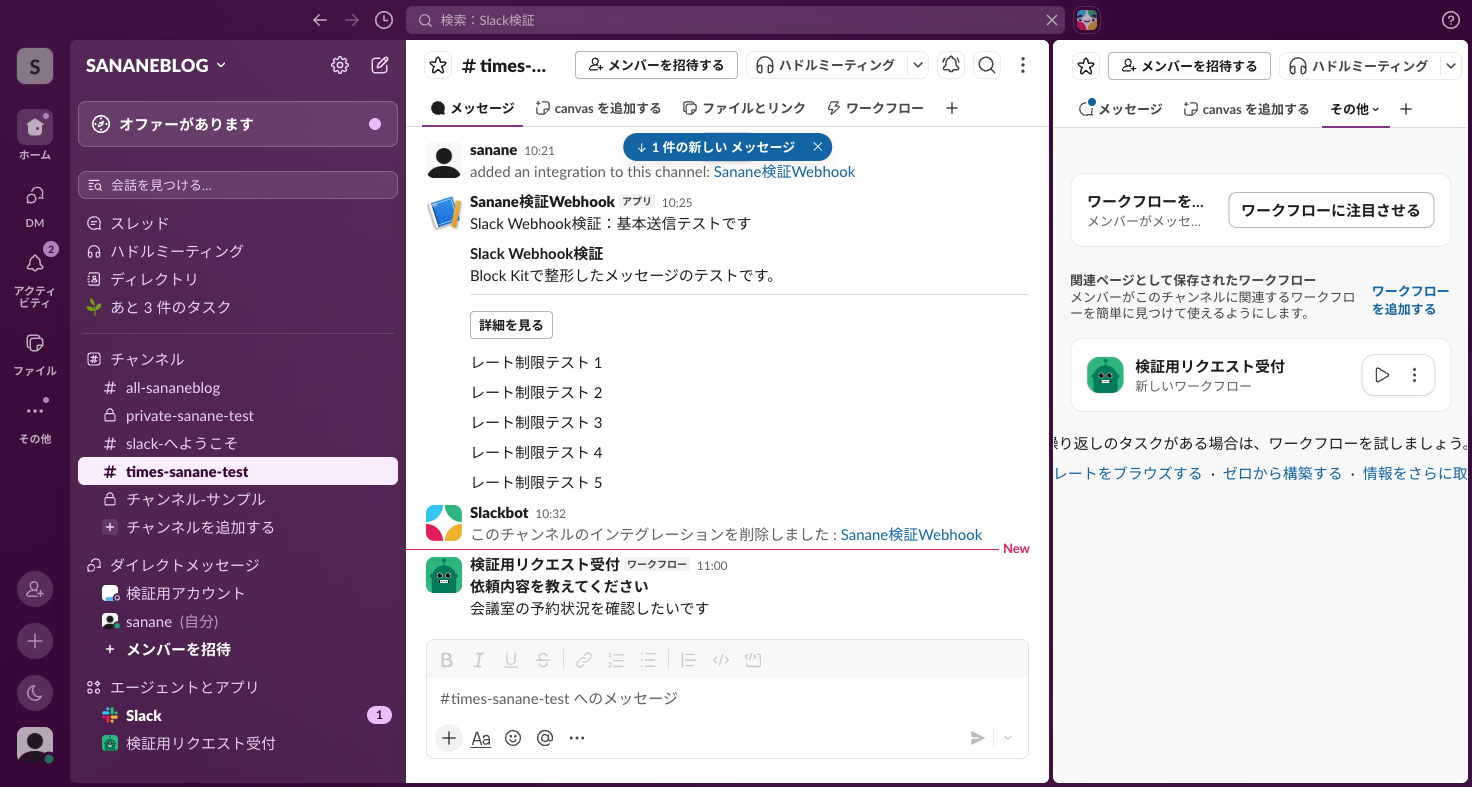Open the Files sidebar icon

[x=35, y=343]
